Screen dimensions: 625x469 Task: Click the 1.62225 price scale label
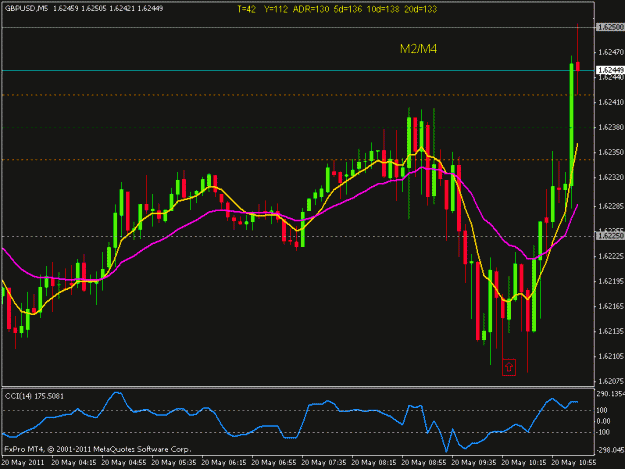coord(611,256)
